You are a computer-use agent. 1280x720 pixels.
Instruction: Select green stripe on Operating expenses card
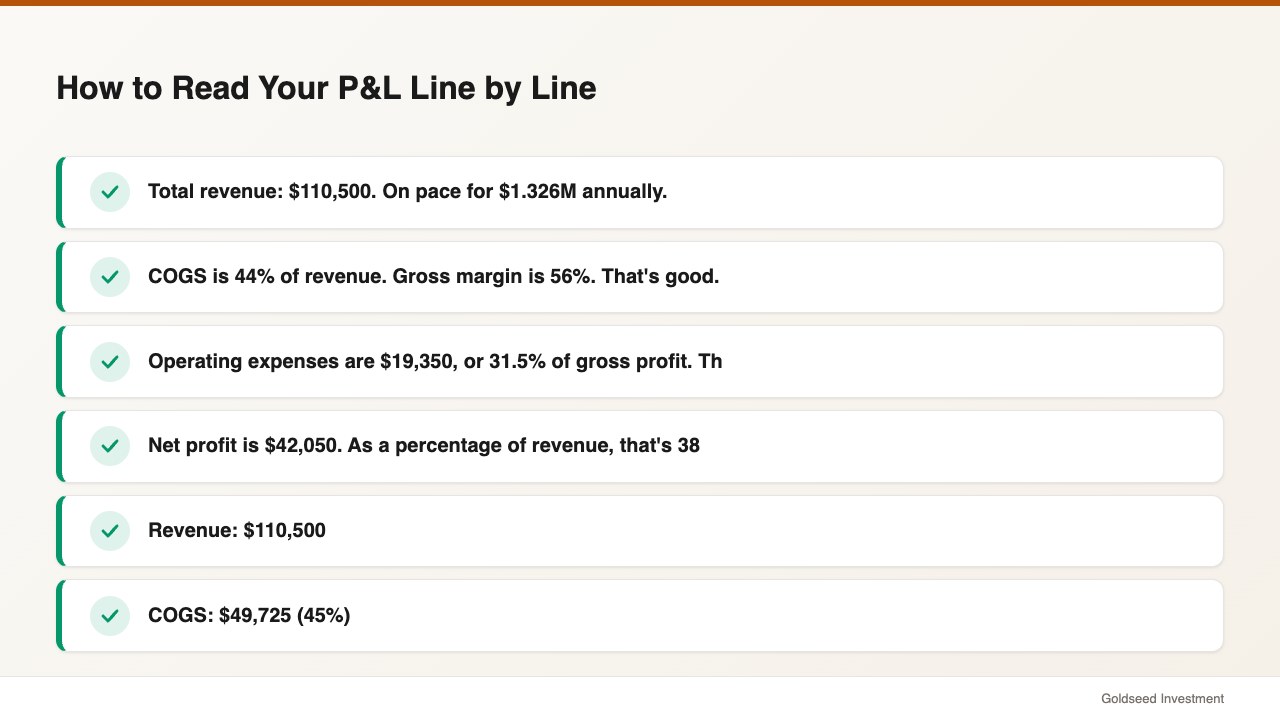click(59, 361)
